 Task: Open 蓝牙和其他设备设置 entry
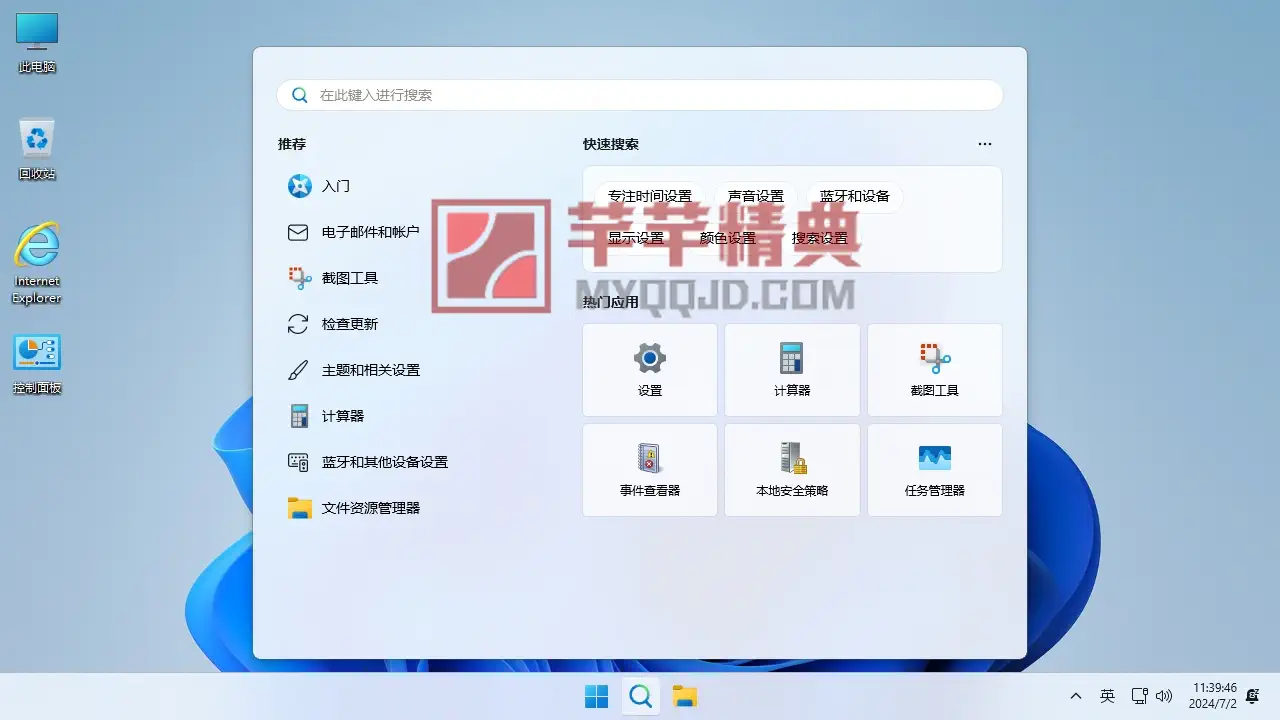point(384,462)
